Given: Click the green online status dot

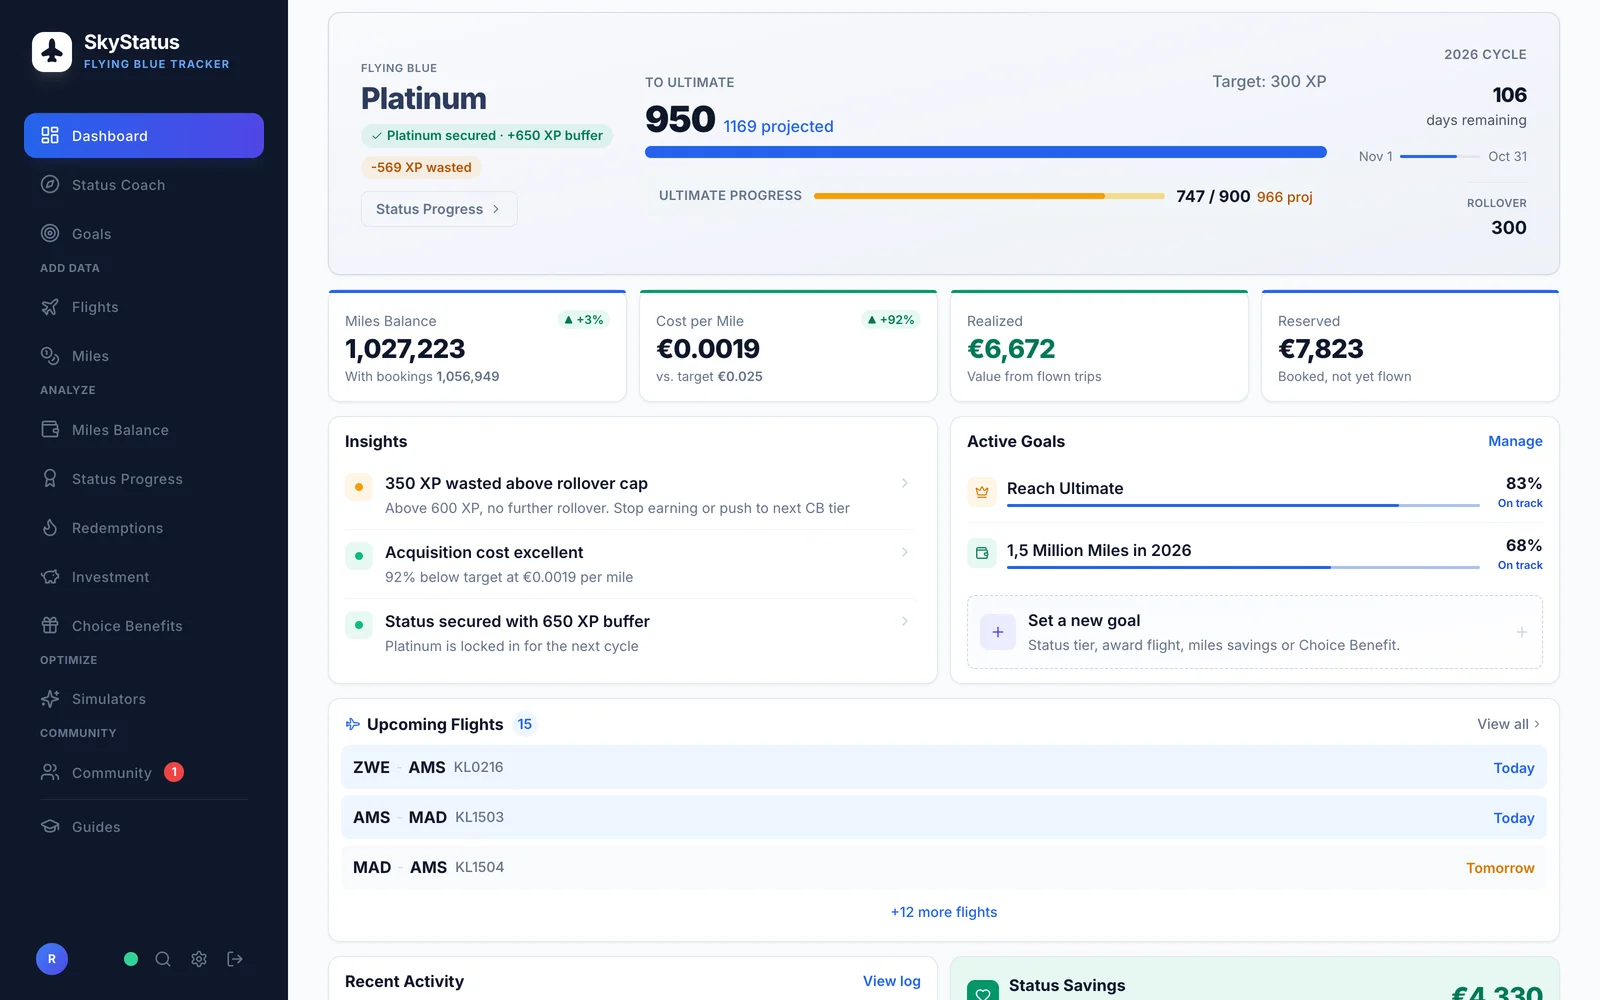Looking at the screenshot, I should click(131, 959).
